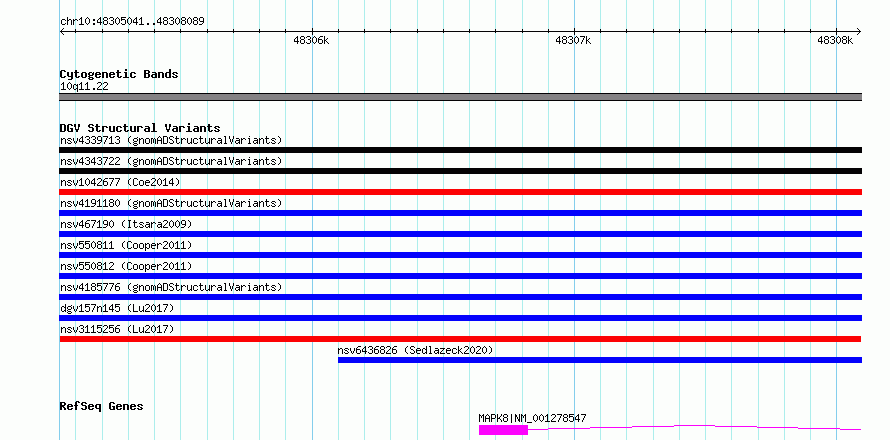This screenshot has width=890, height=440.
Task: Click the magenta MAPK8 intron line
Action: pyautogui.click(x=695, y=426)
